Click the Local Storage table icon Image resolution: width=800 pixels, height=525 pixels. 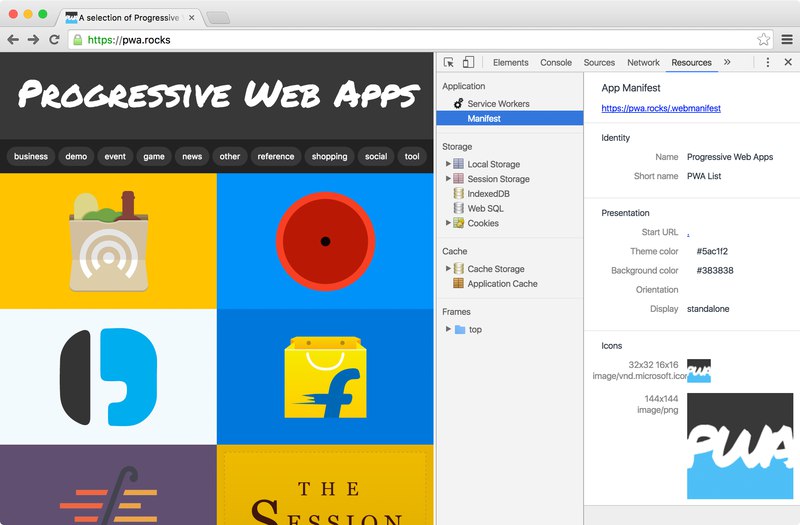click(x=459, y=164)
